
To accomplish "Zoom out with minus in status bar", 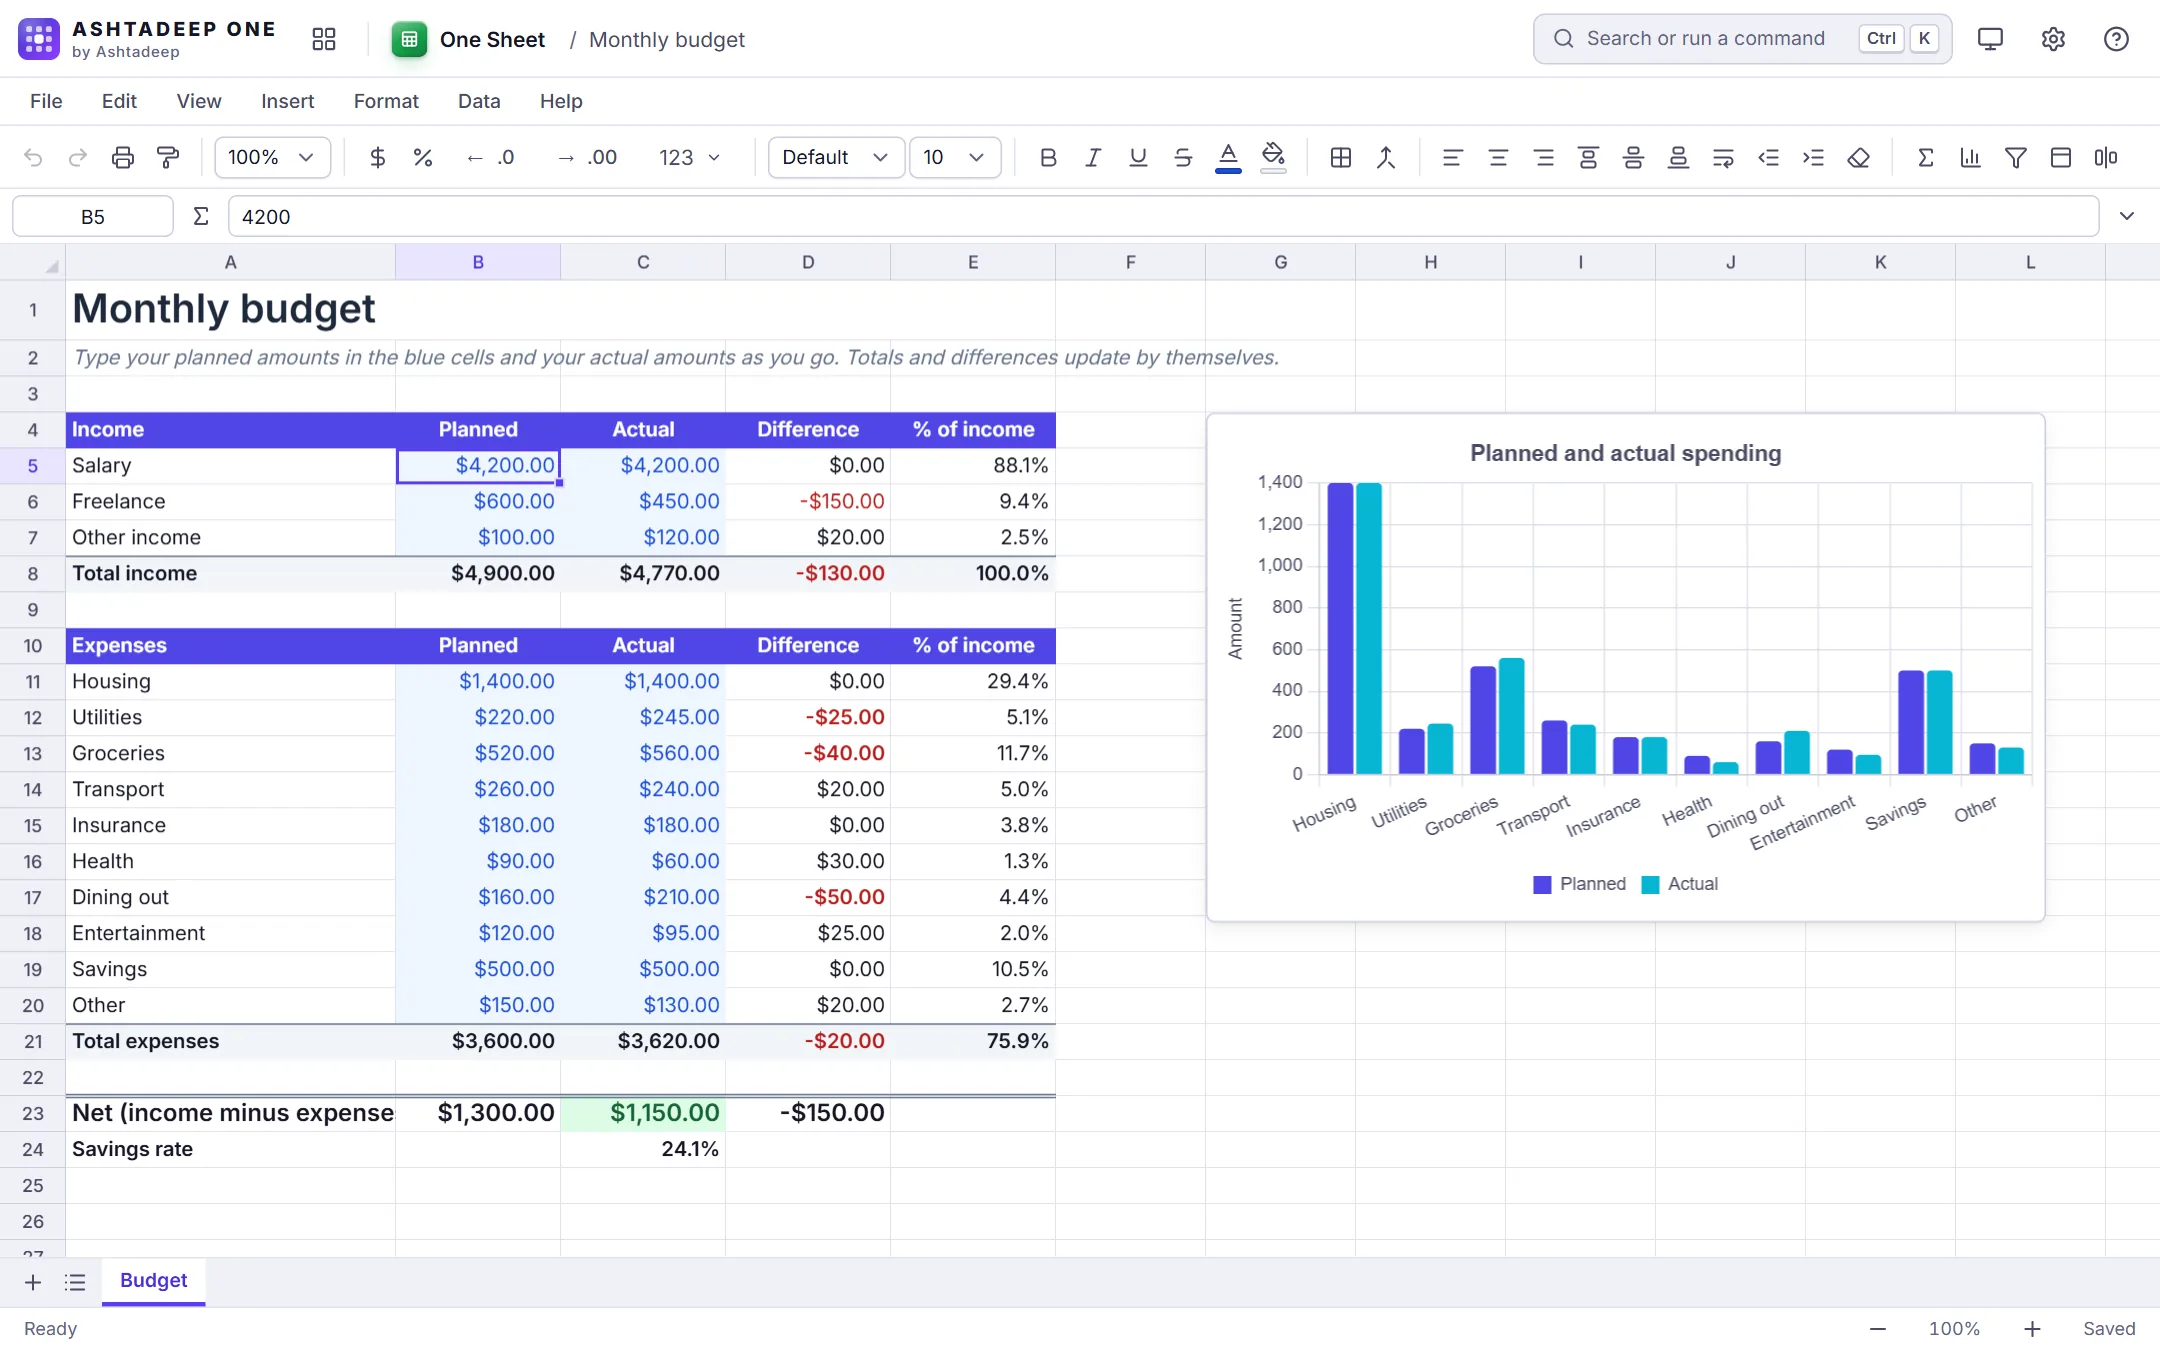I will click(x=1877, y=1329).
